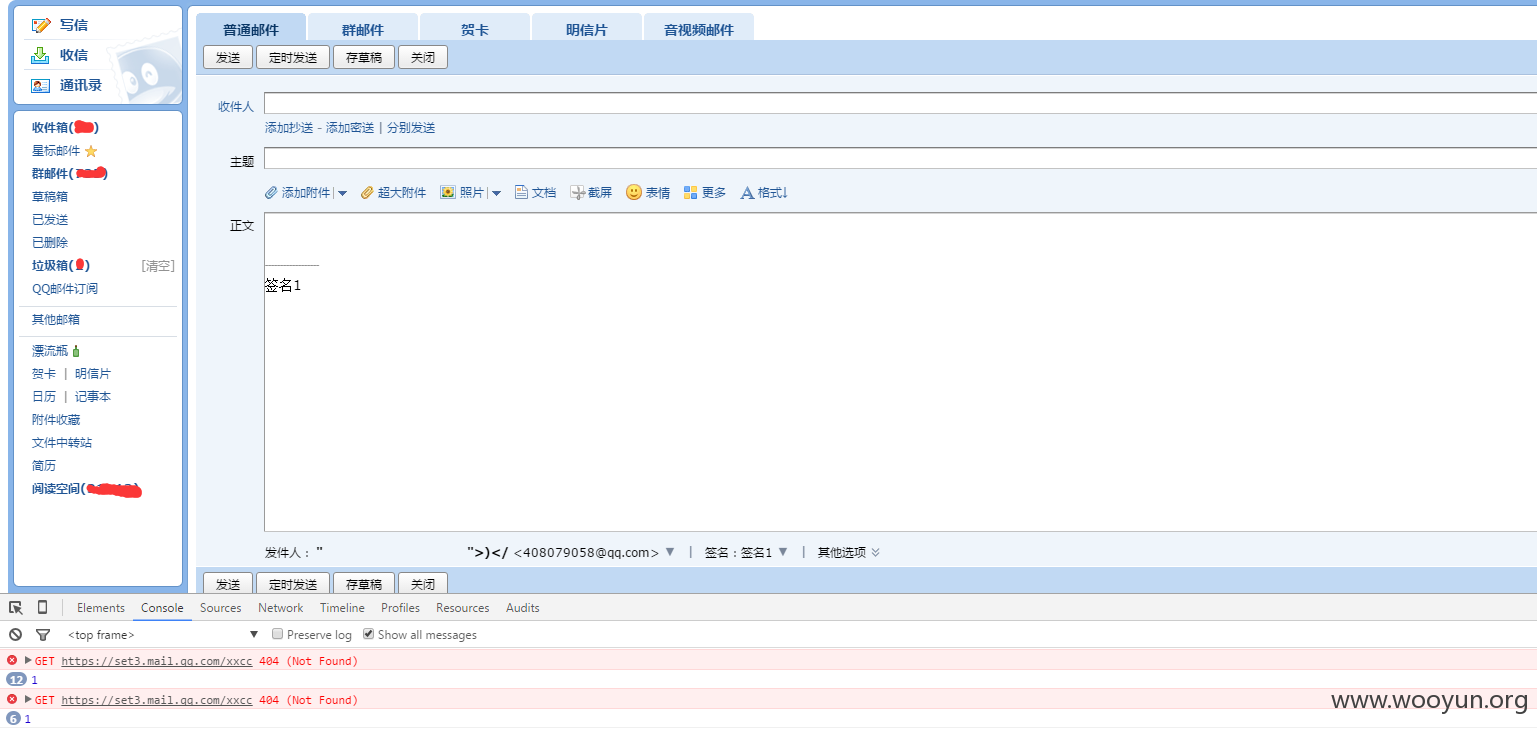
Task: Click into the 正文 message body editor
Action: [900, 372]
